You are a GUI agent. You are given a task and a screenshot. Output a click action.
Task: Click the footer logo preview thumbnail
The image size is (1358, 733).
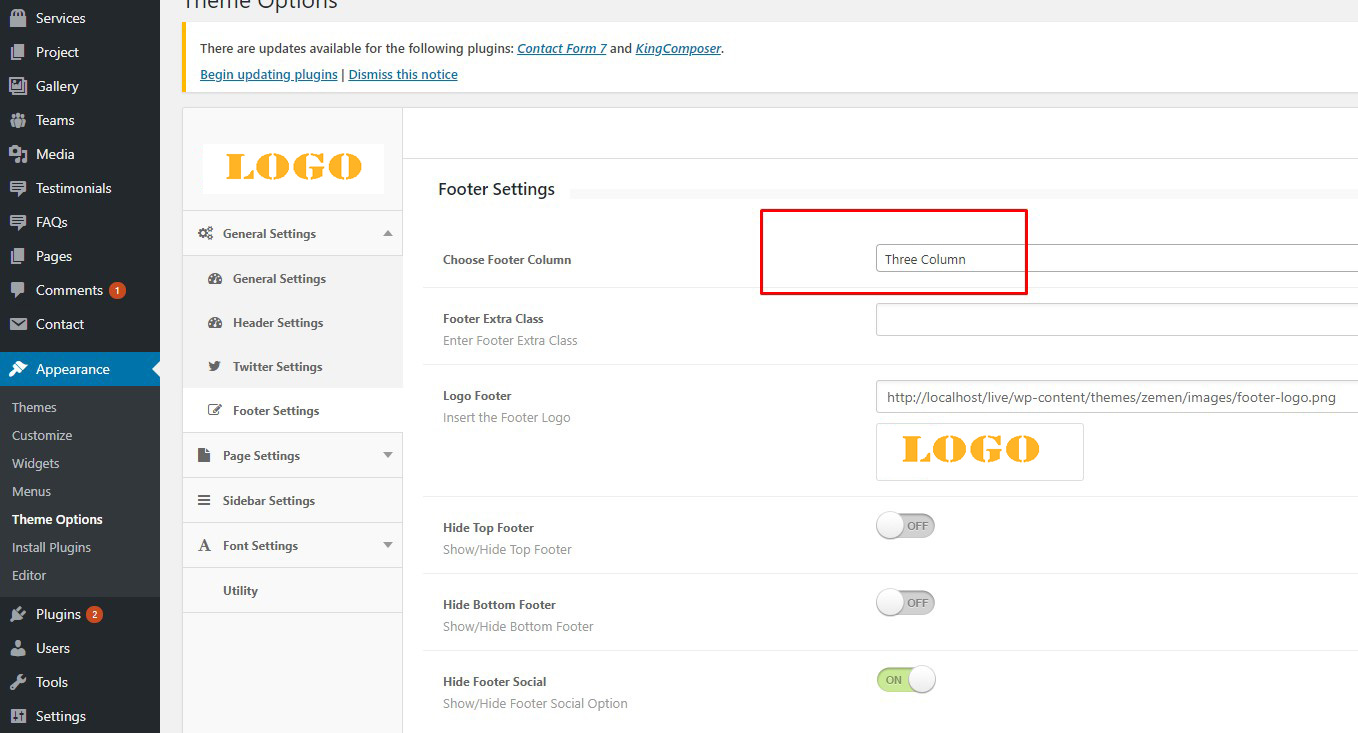pyautogui.click(x=979, y=451)
